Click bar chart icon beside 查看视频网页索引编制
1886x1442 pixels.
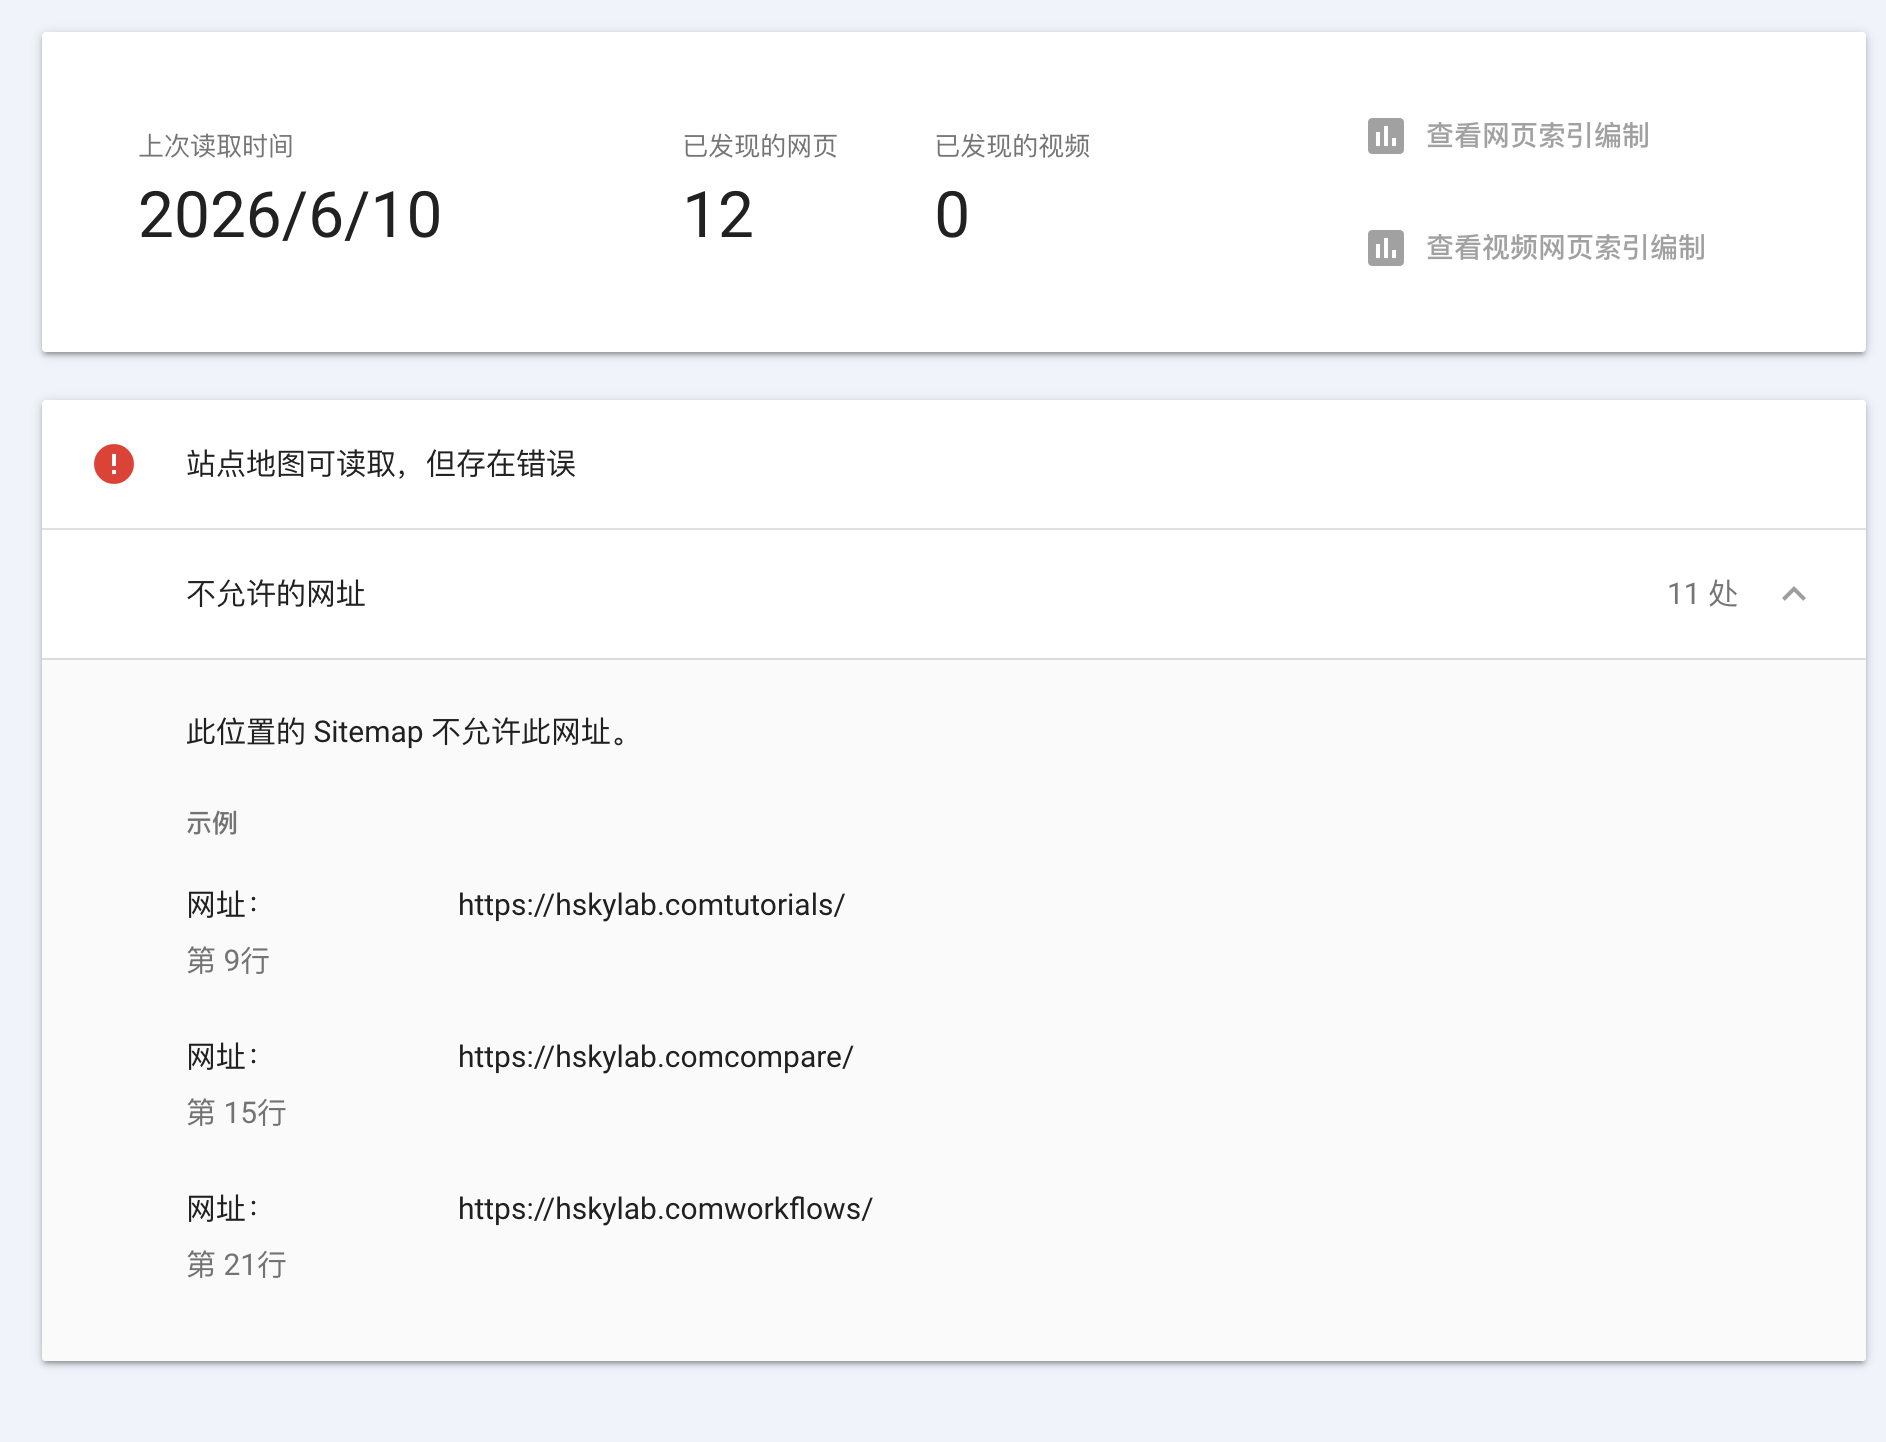[1385, 248]
